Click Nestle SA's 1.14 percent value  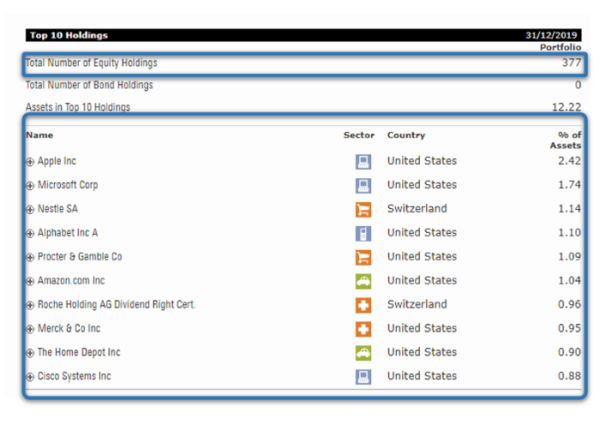pos(569,208)
